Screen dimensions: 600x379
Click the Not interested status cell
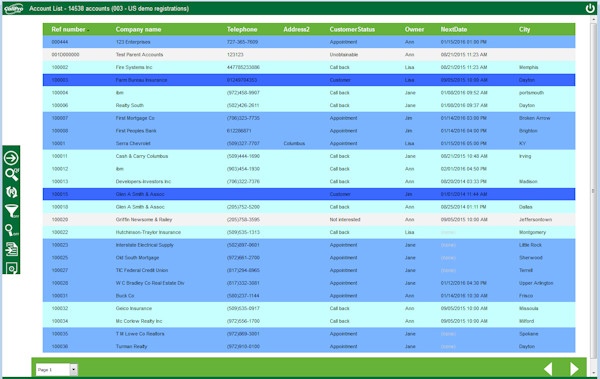(345, 219)
